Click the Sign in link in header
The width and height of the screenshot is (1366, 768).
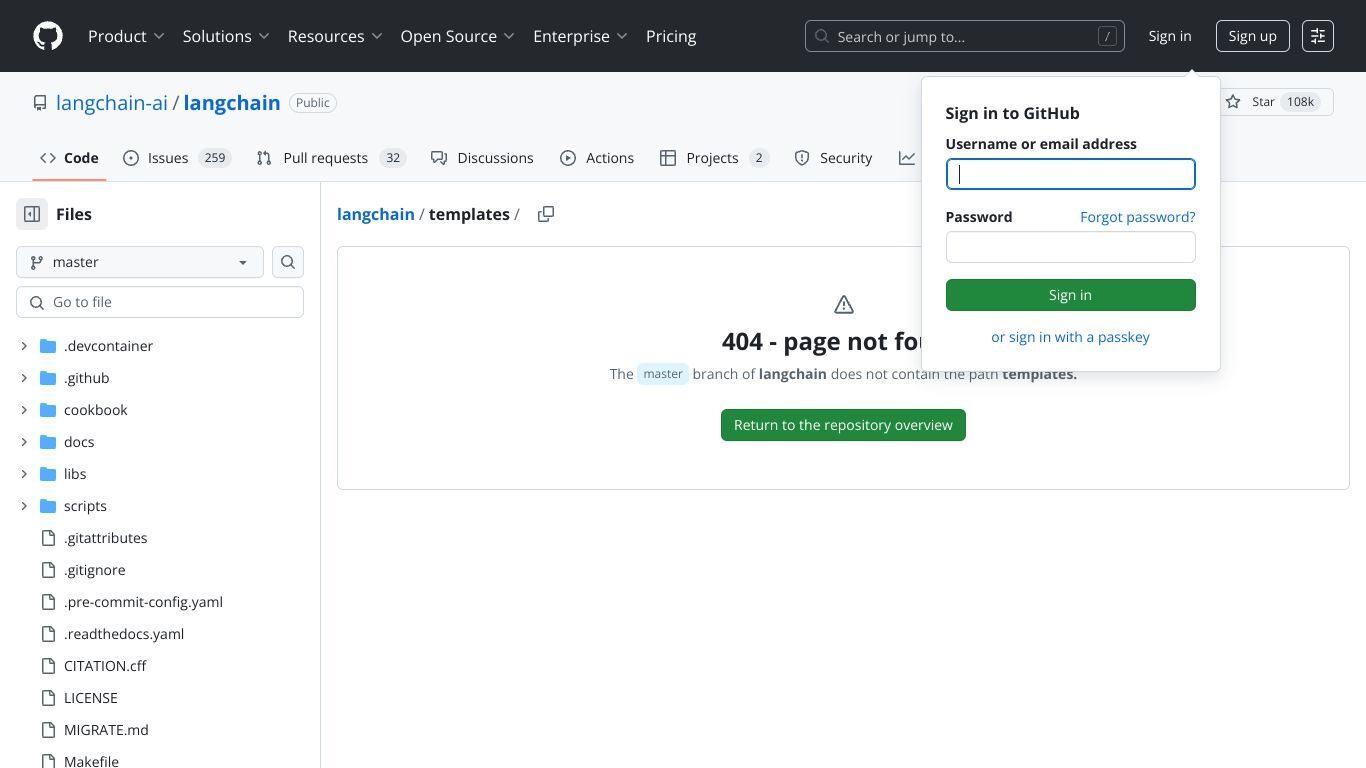[x=1170, y=36]
